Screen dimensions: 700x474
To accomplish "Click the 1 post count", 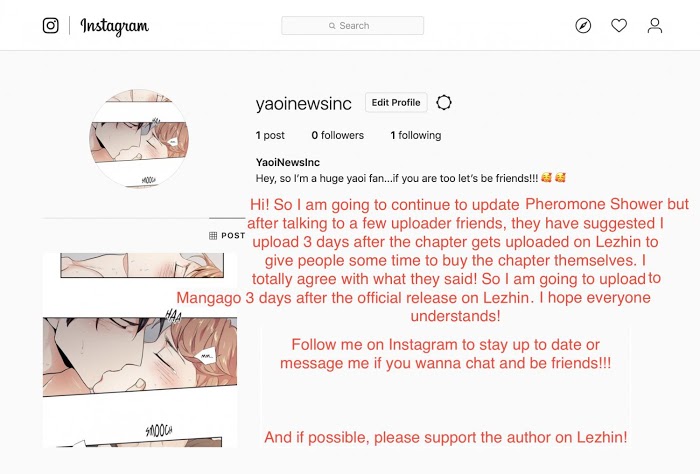I will [x=270, y=135].
